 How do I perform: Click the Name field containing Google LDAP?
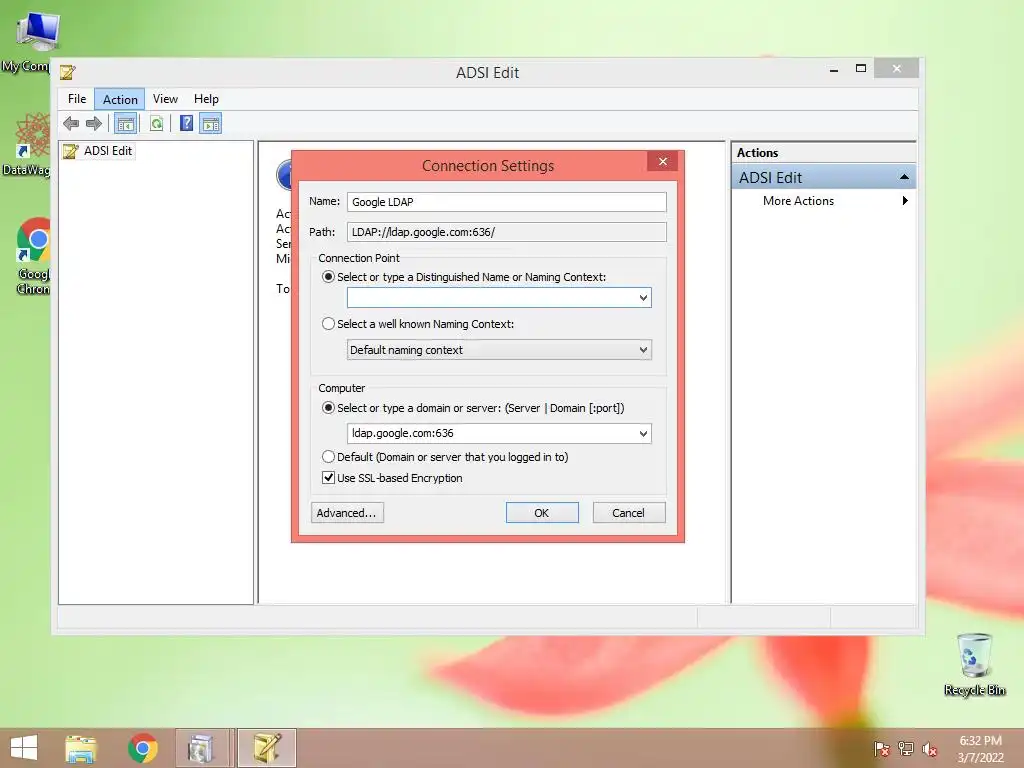tap(506, 202)
